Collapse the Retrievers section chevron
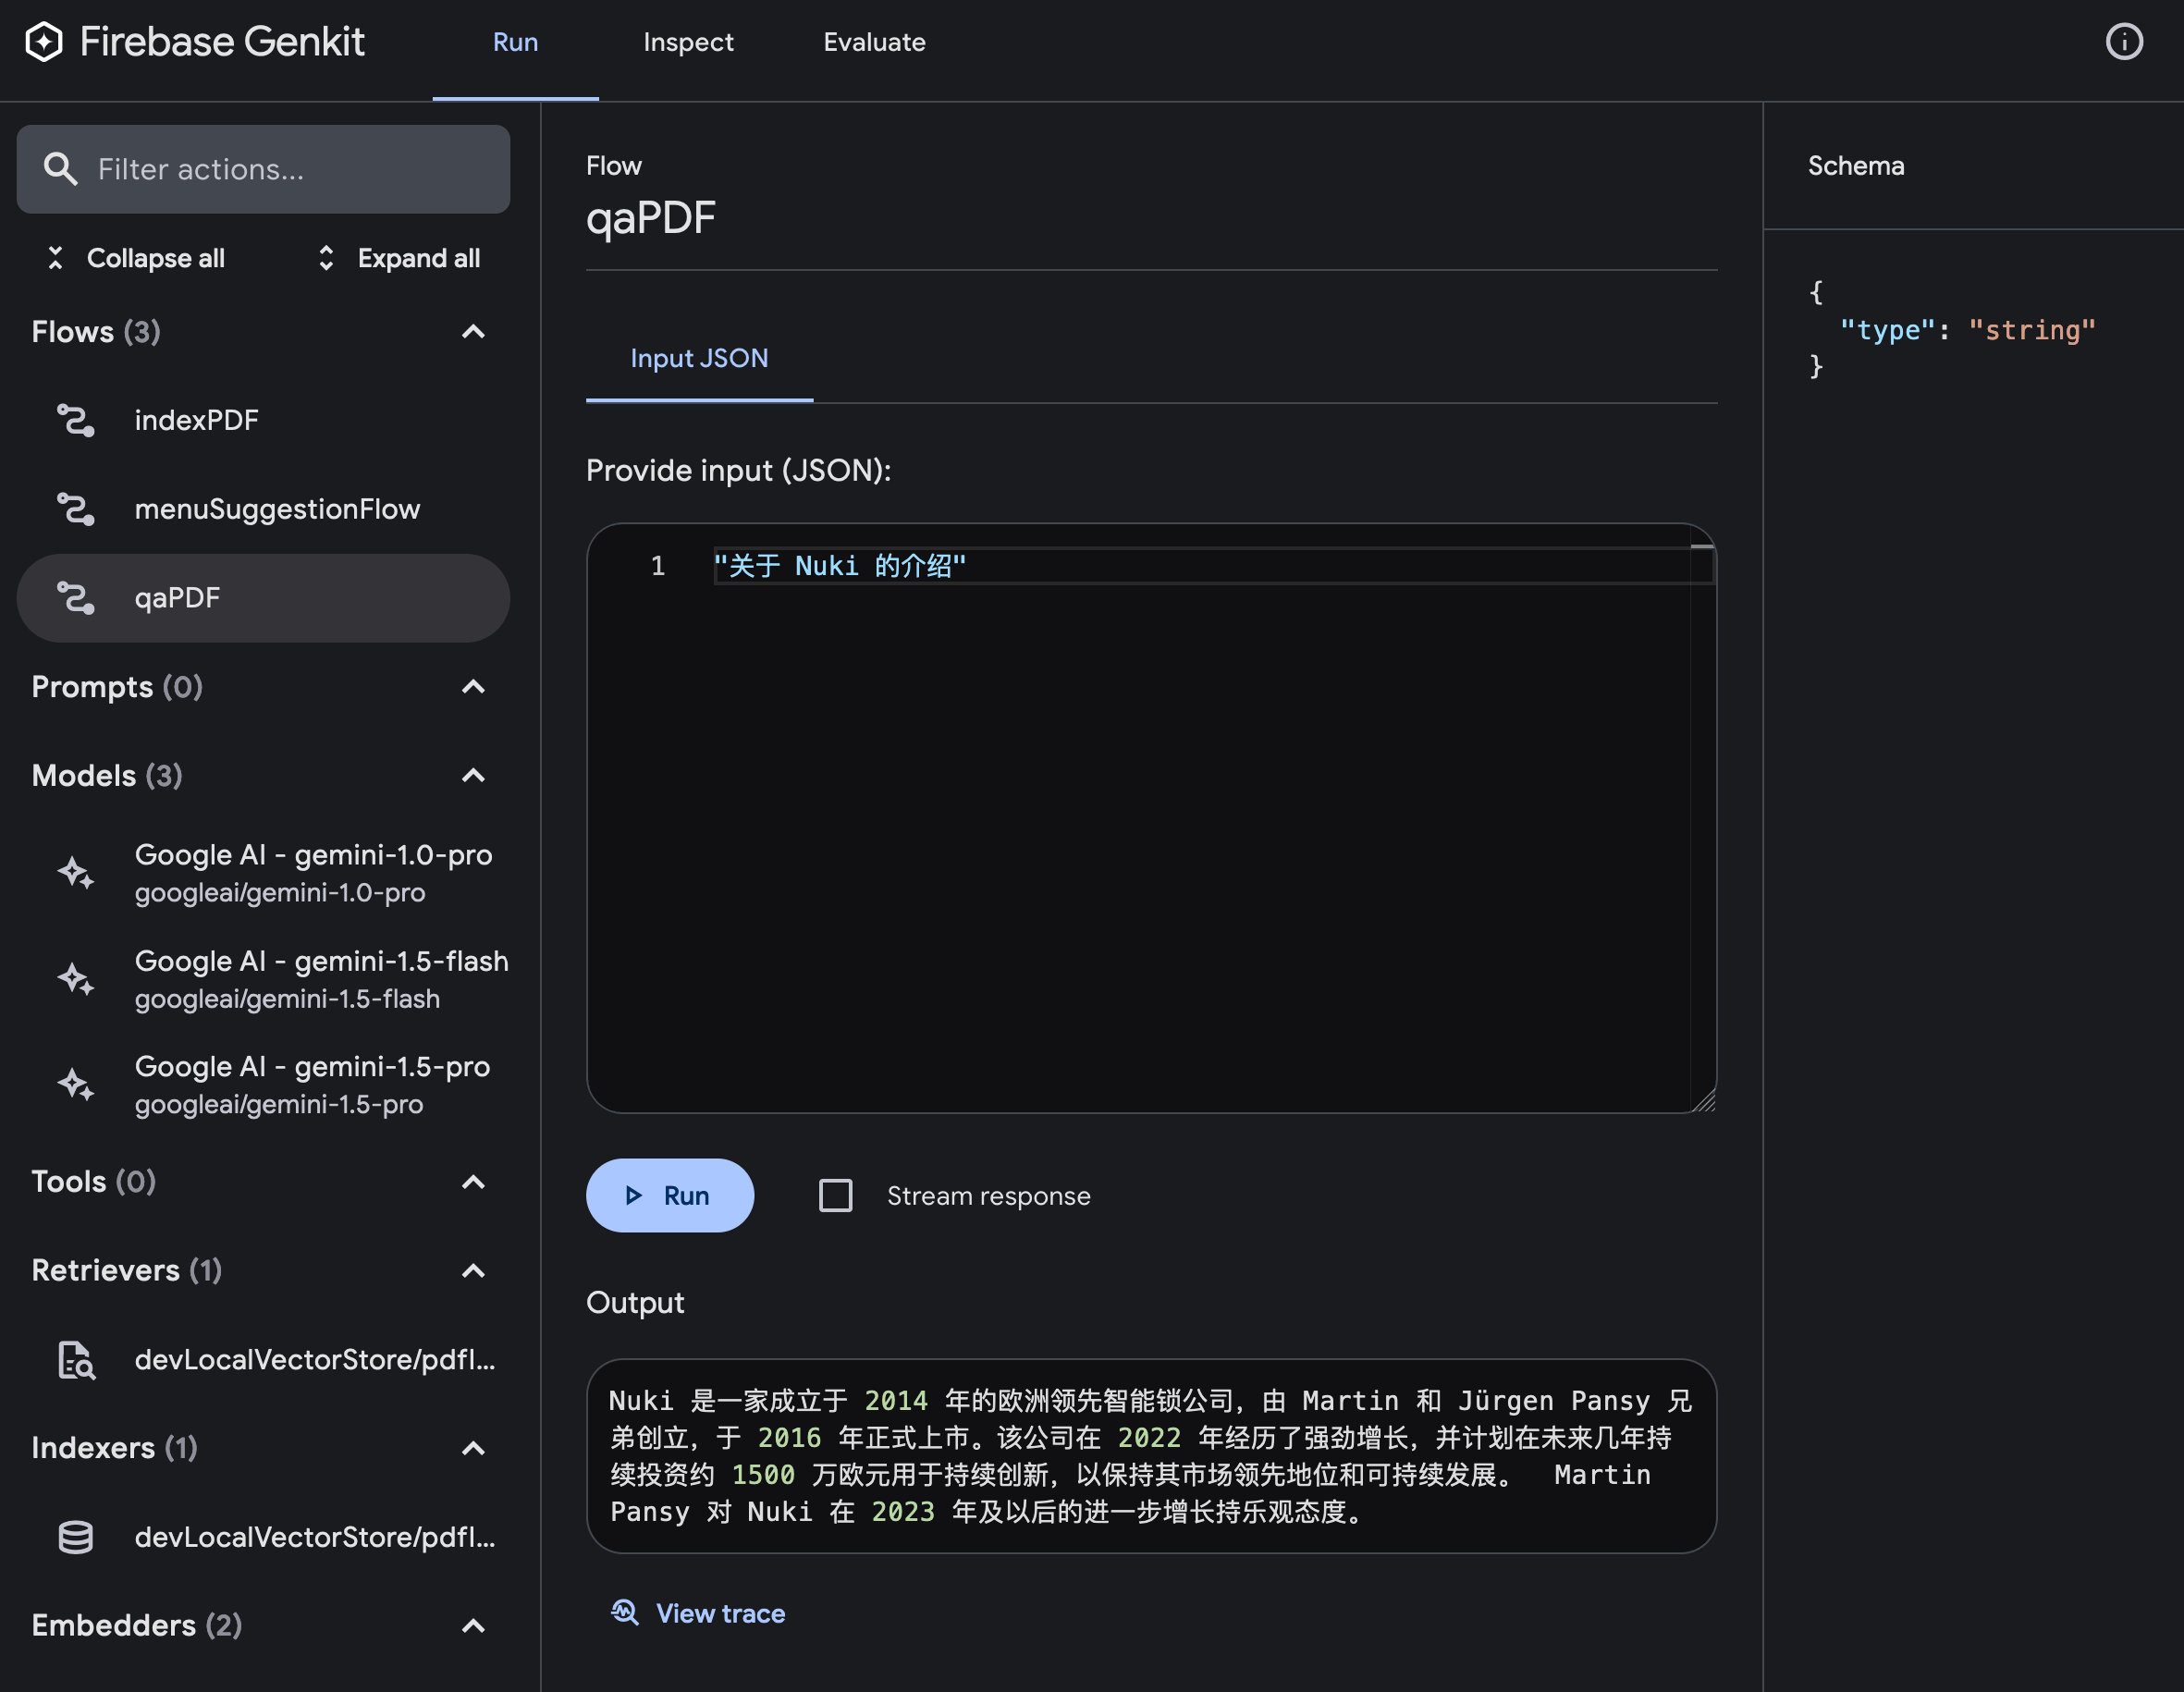The height and width of the screenshot is (1692, 2184). pos(473,1271)
